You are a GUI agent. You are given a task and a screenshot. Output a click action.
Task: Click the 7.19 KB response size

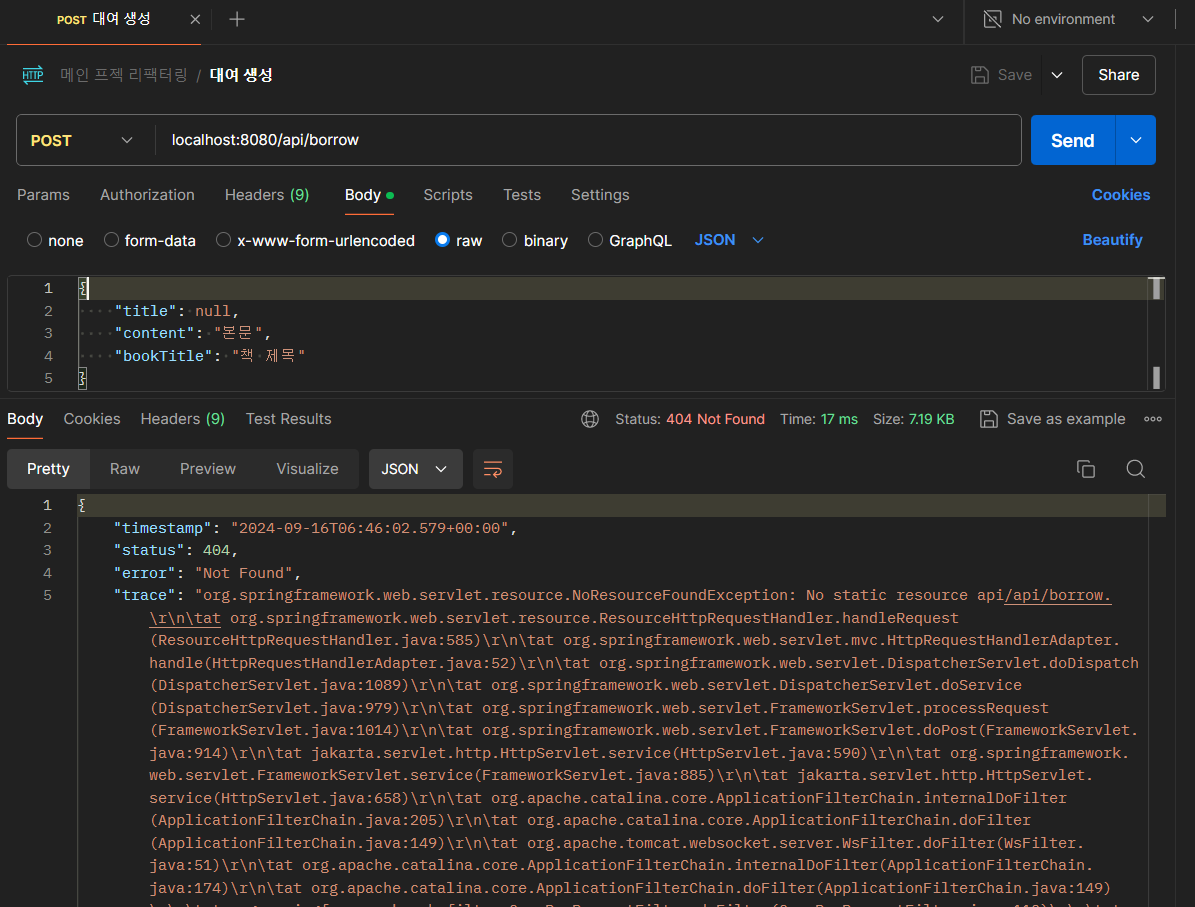coord(931,419)
